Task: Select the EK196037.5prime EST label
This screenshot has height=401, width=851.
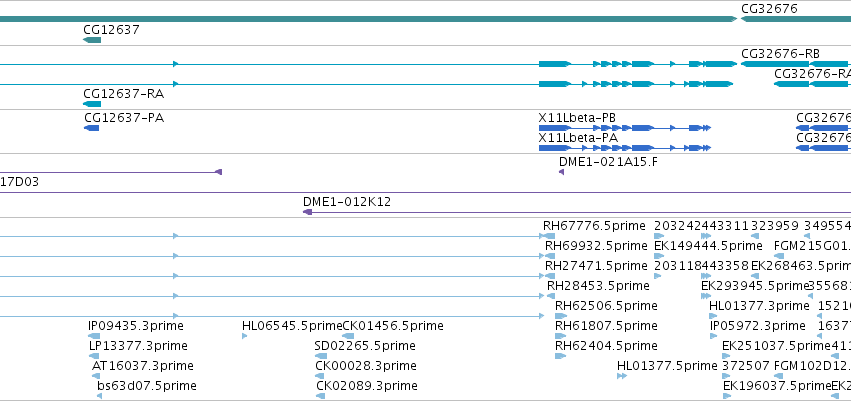Action: (x=777, y=386)
